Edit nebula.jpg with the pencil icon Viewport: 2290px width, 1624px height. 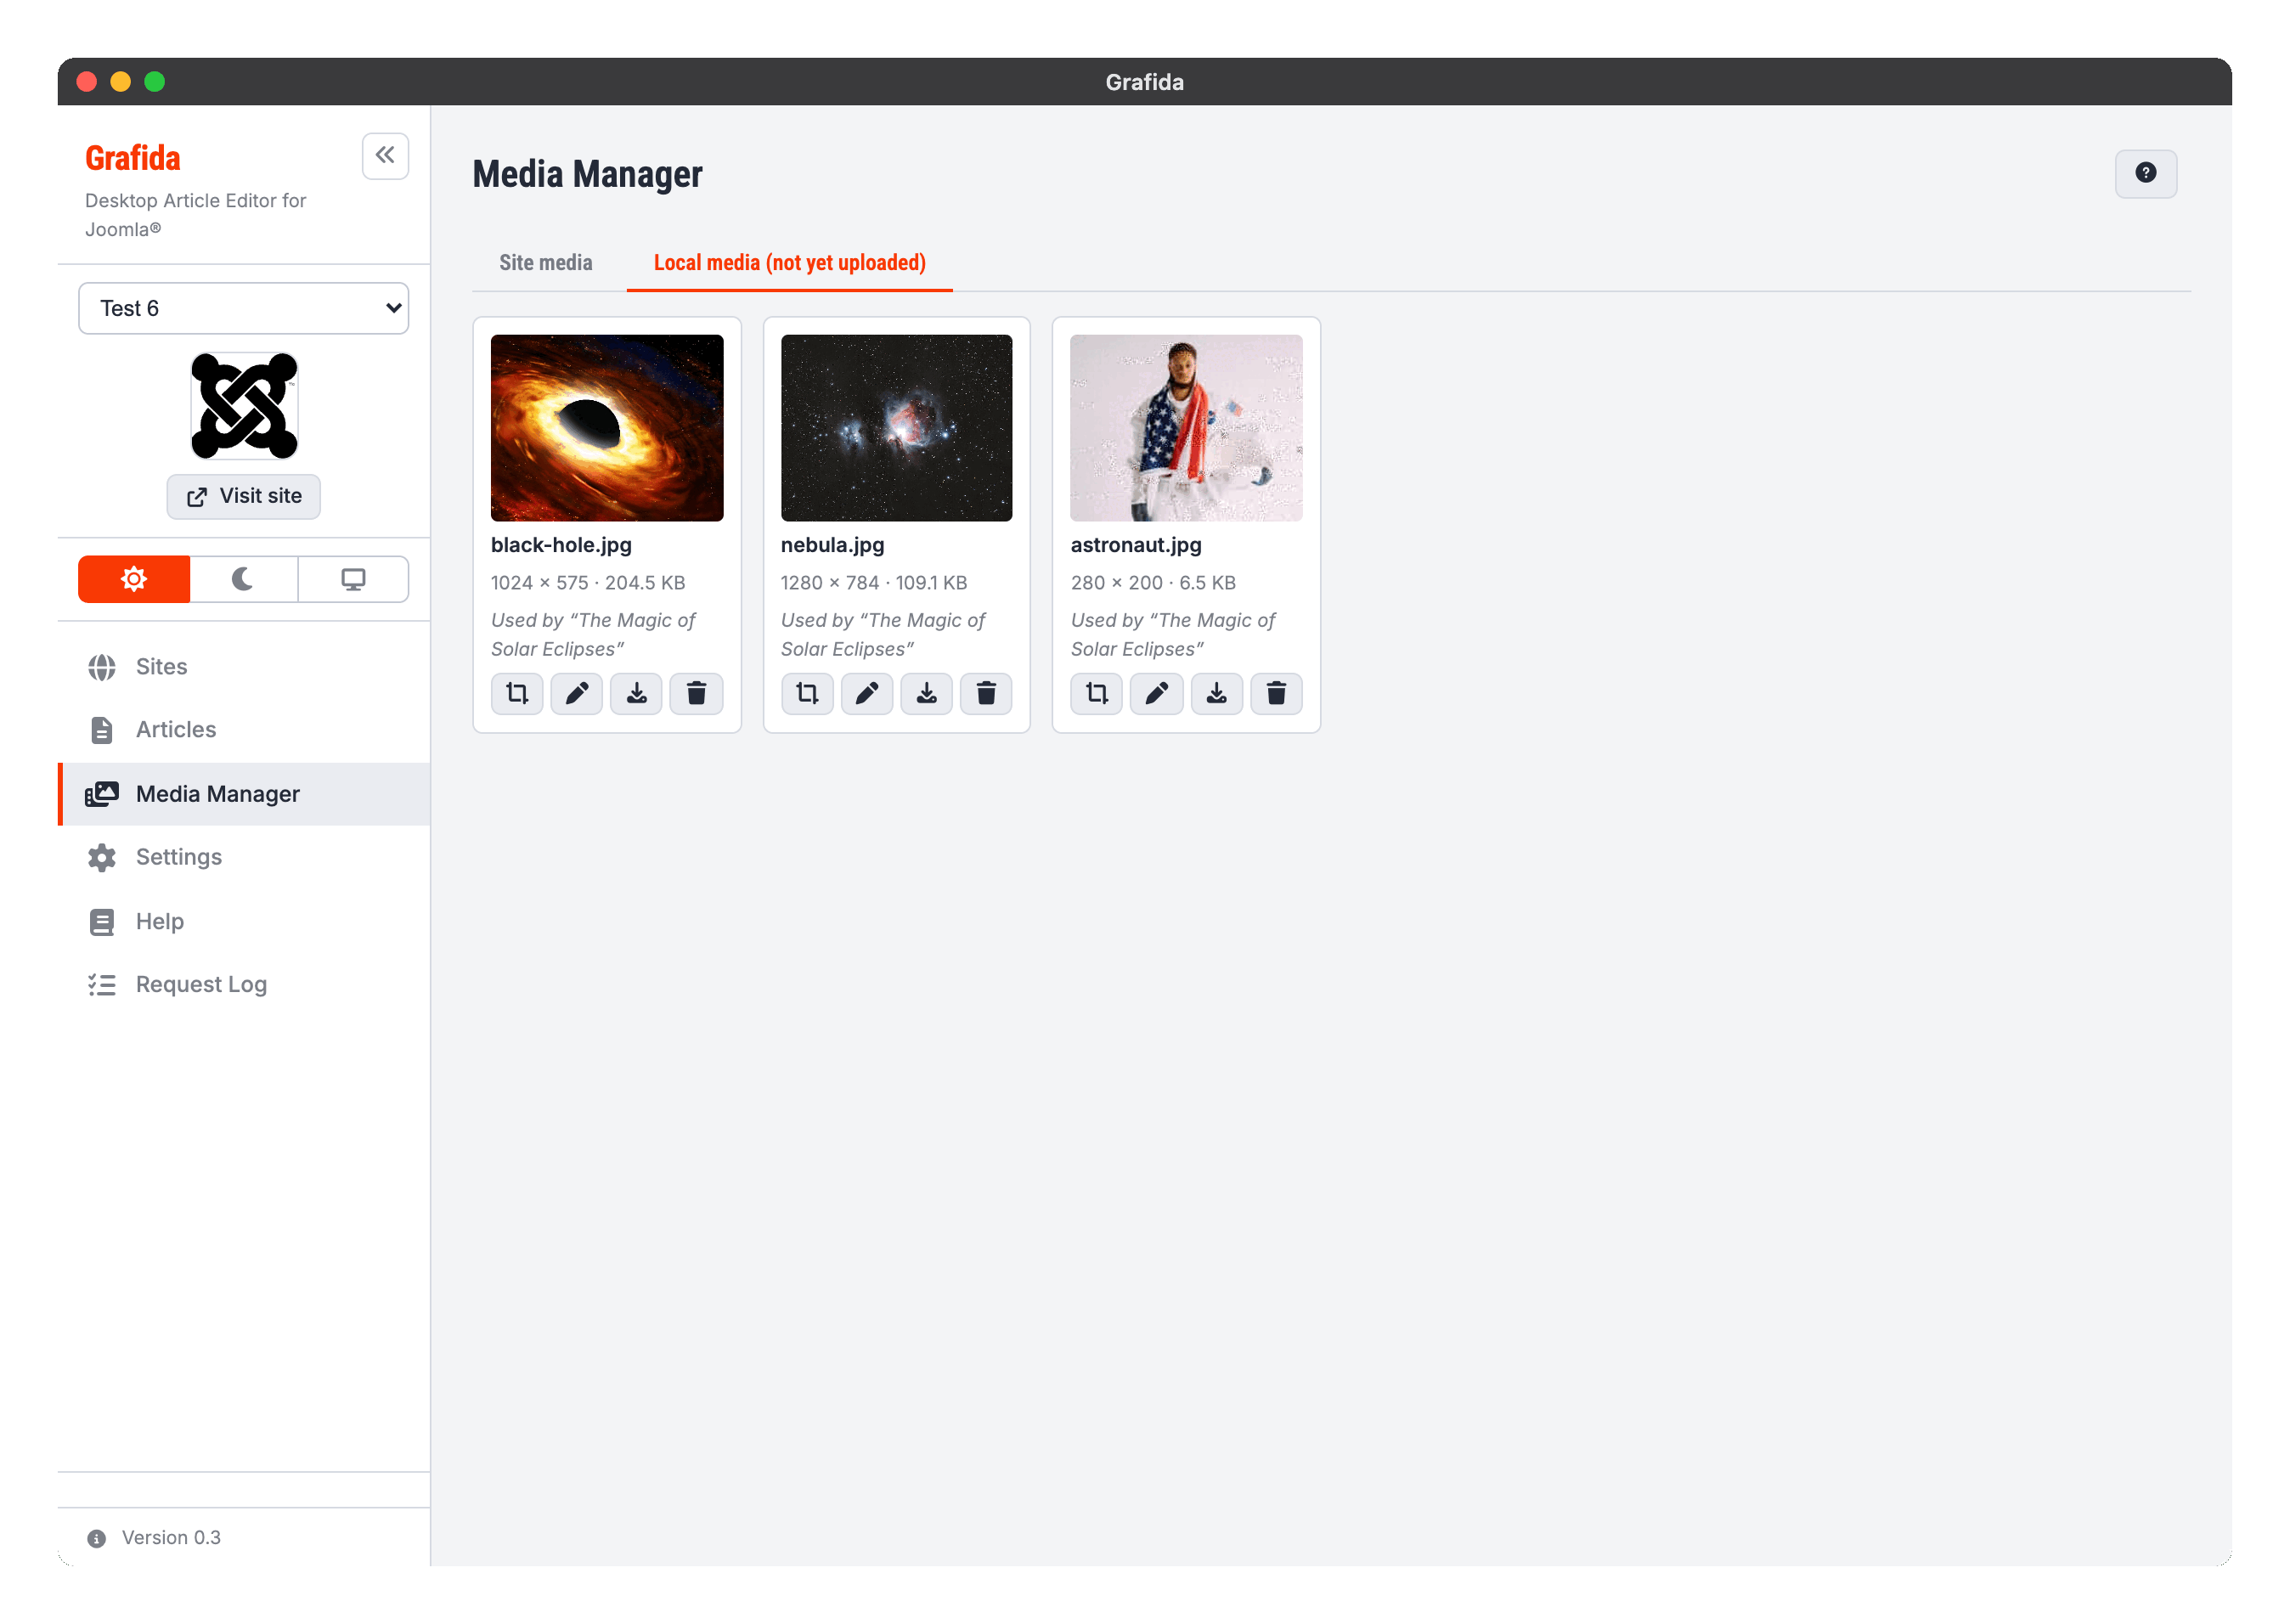[867, 693]
